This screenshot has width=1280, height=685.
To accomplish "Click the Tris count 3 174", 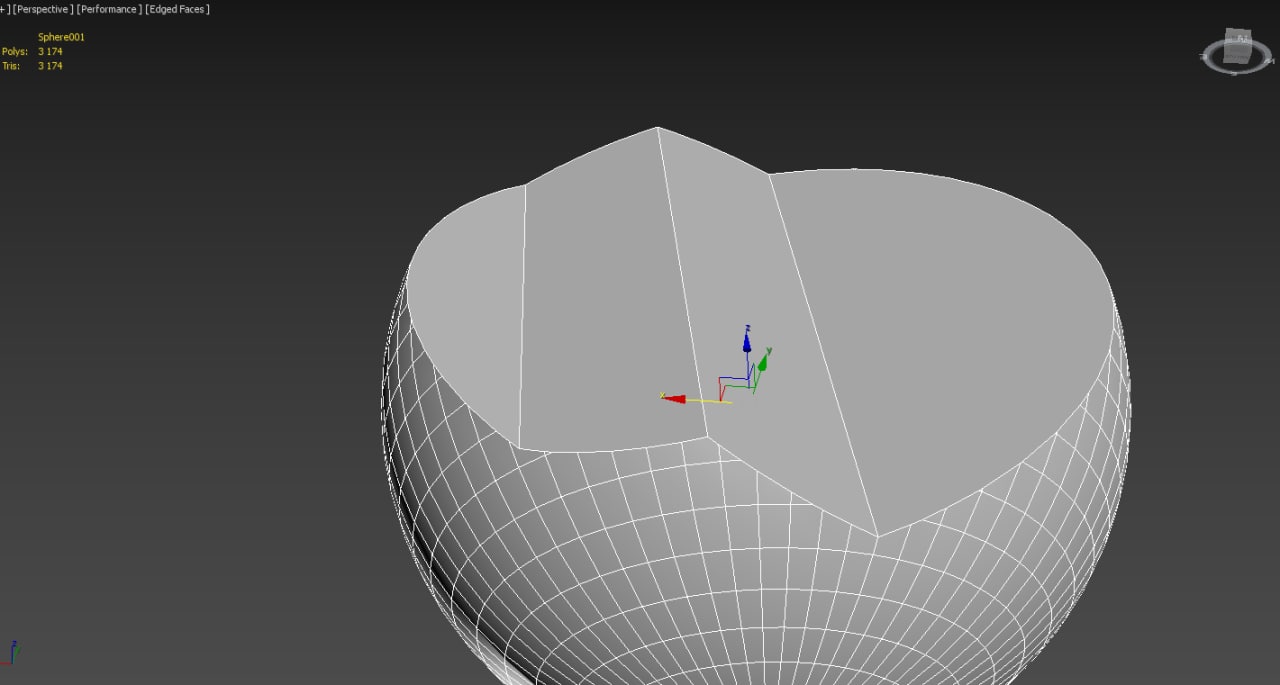I will pos(50,66).
